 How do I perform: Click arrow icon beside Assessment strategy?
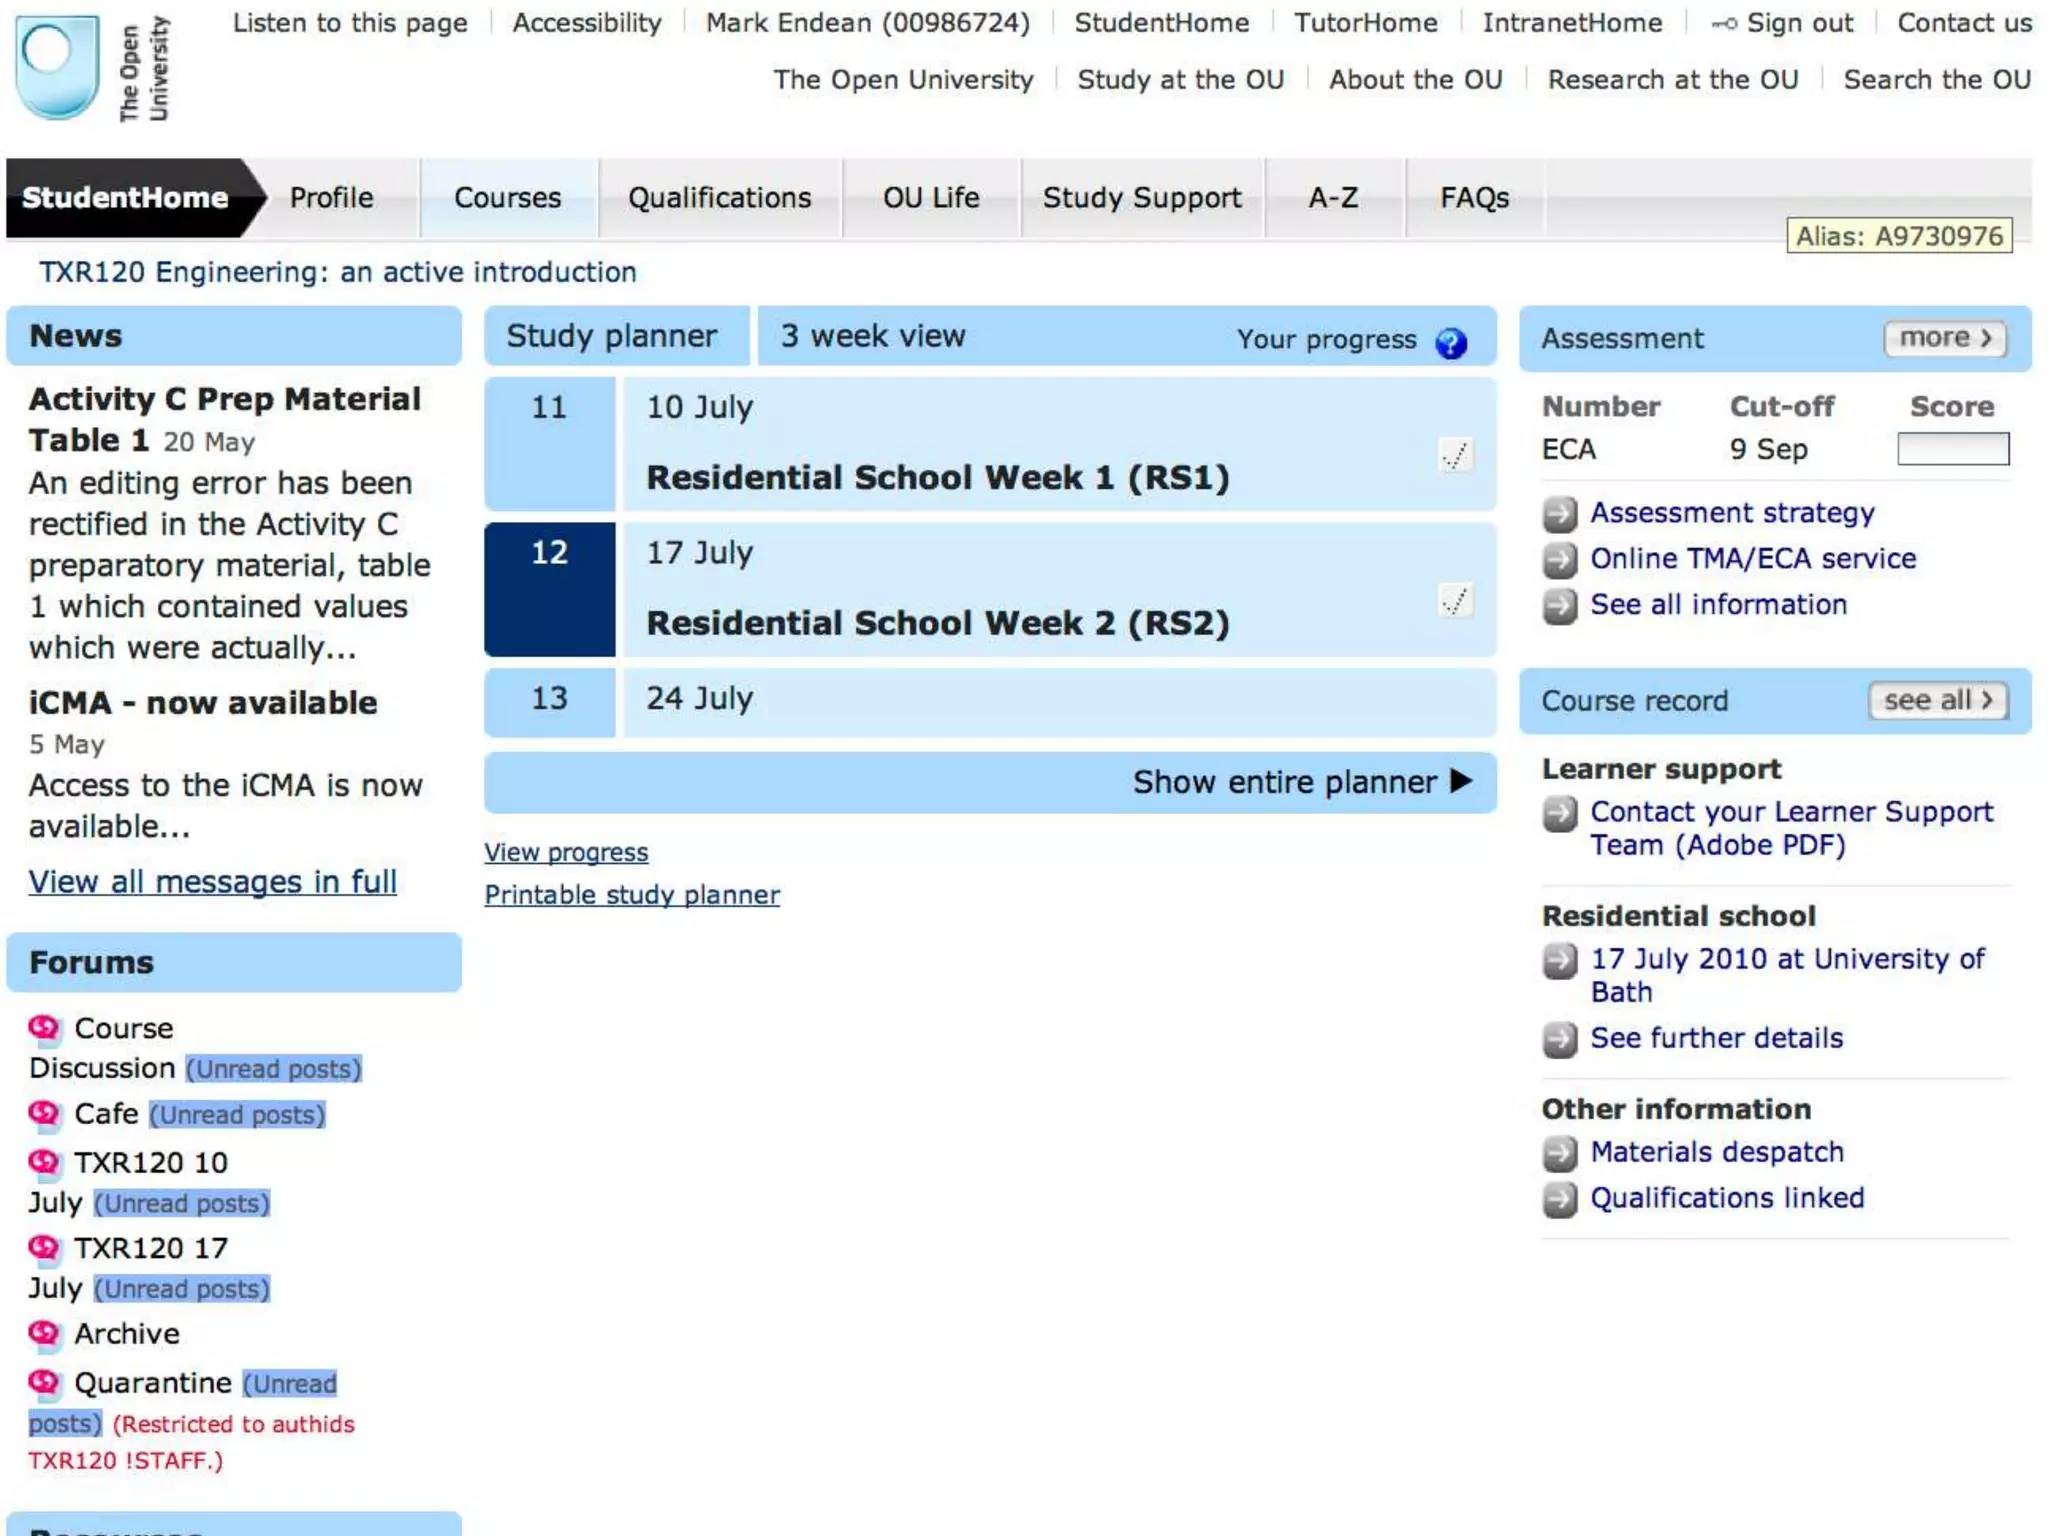1559,514
